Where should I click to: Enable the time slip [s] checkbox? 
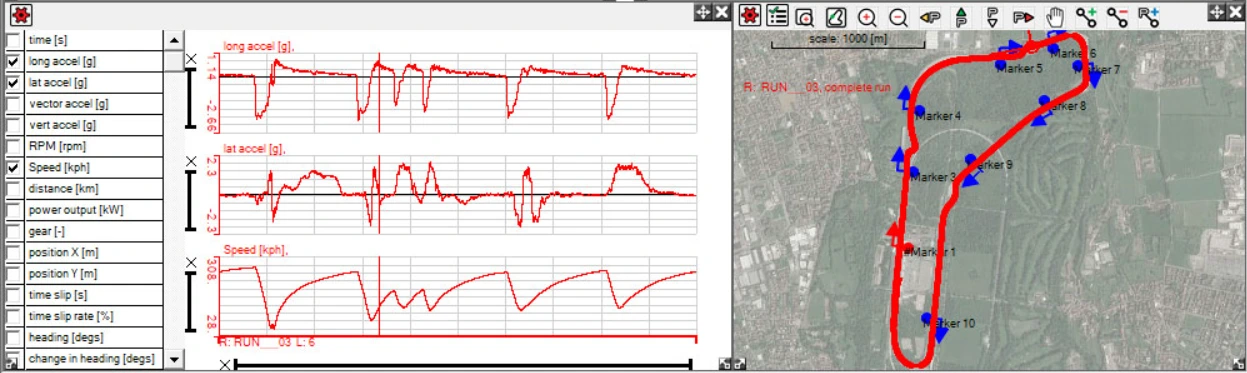click(13, 295)
